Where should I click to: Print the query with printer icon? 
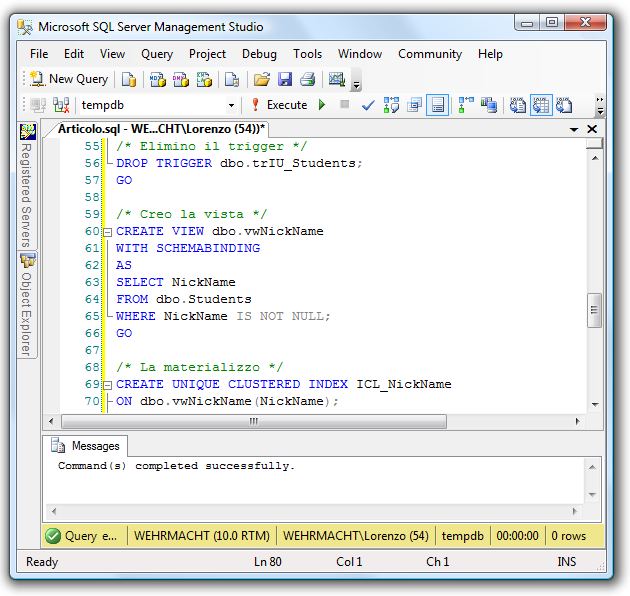(308, 79)
